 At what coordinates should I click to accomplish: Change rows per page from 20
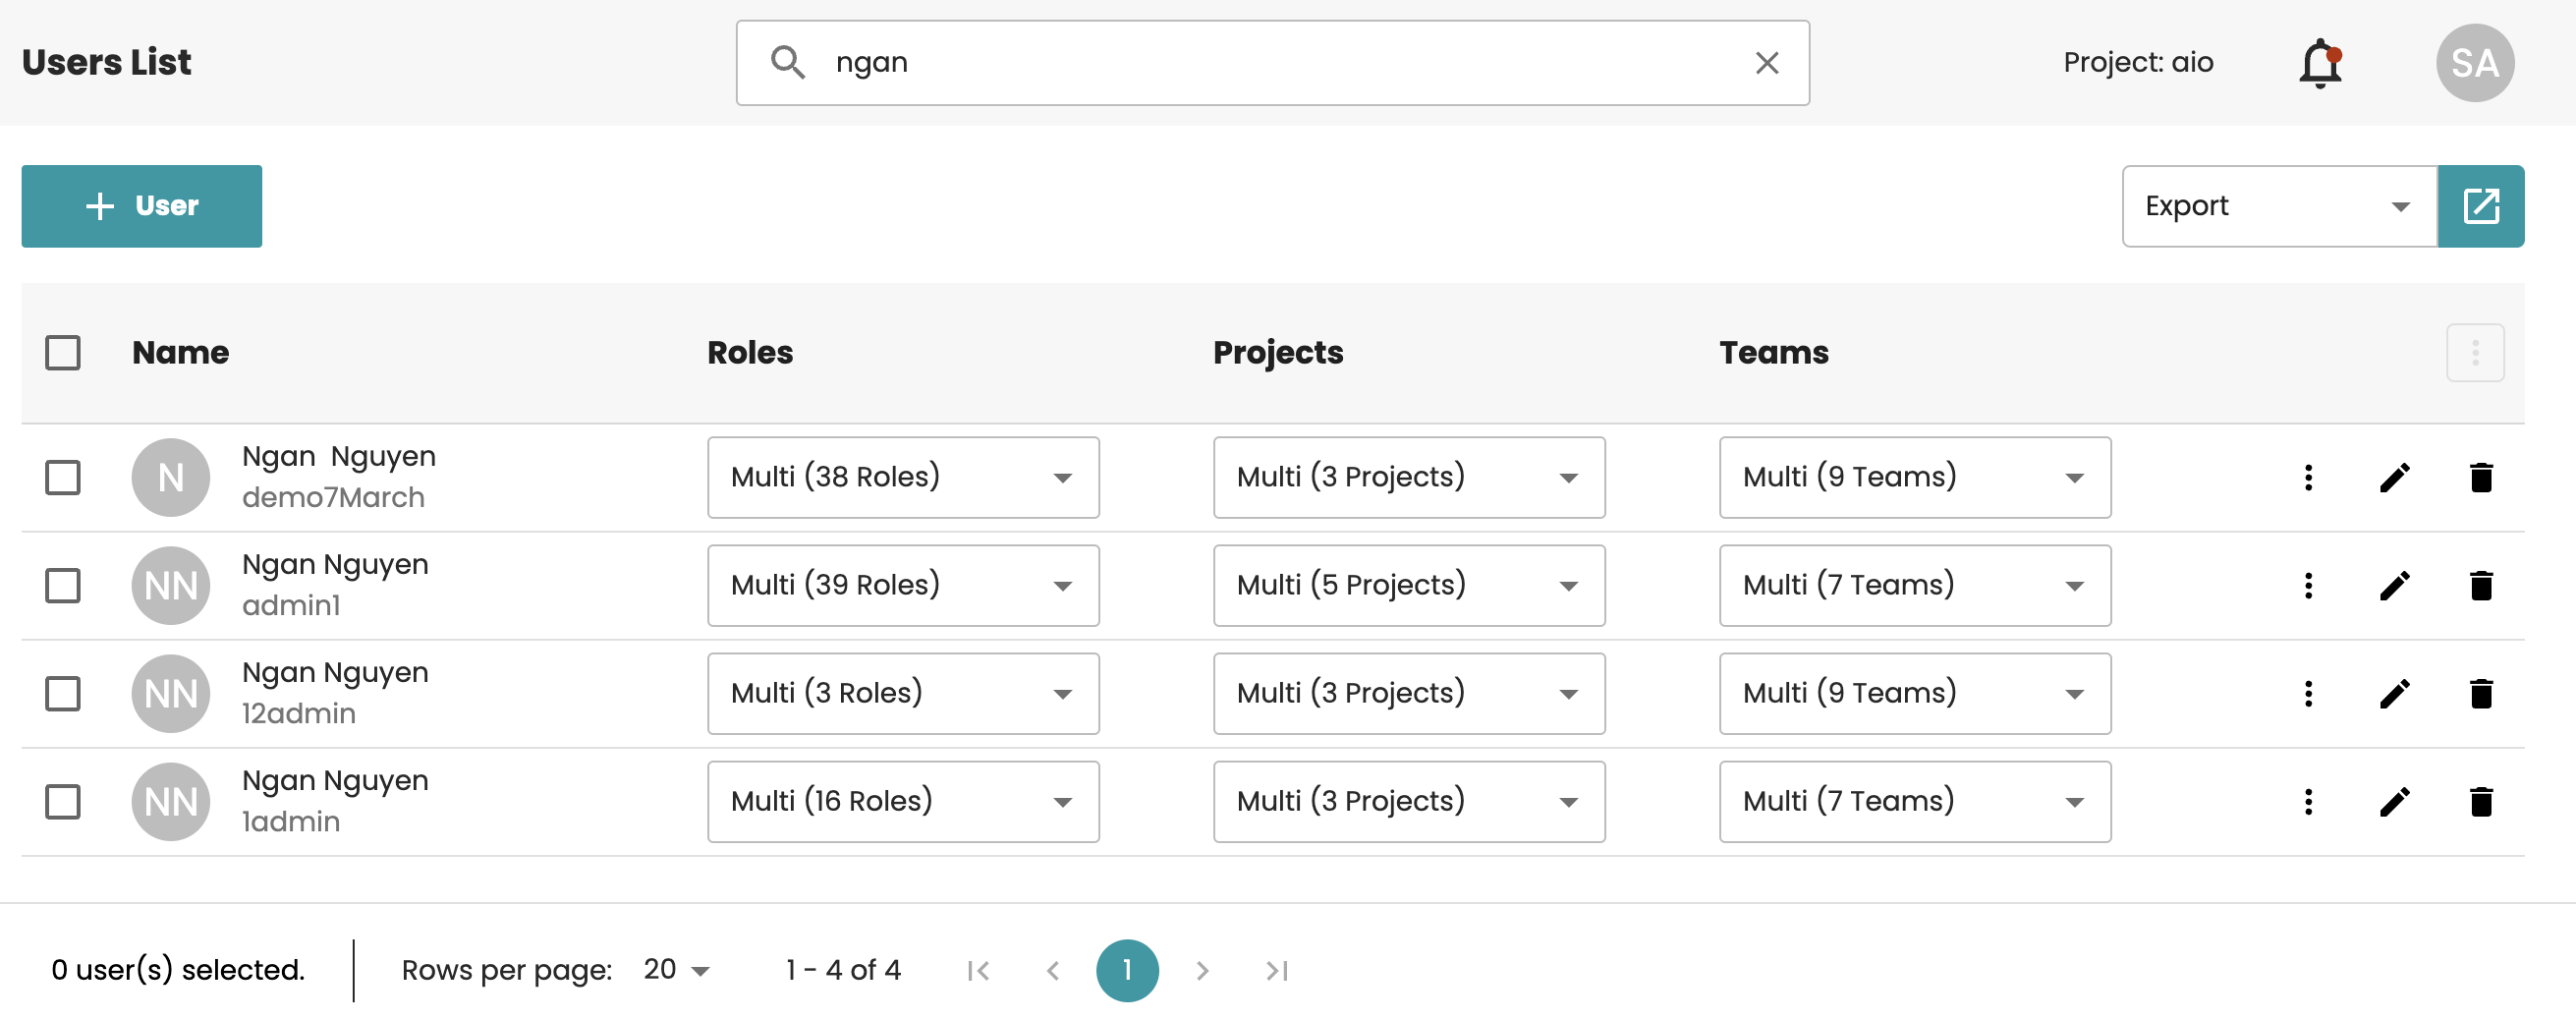pos(676,970)
